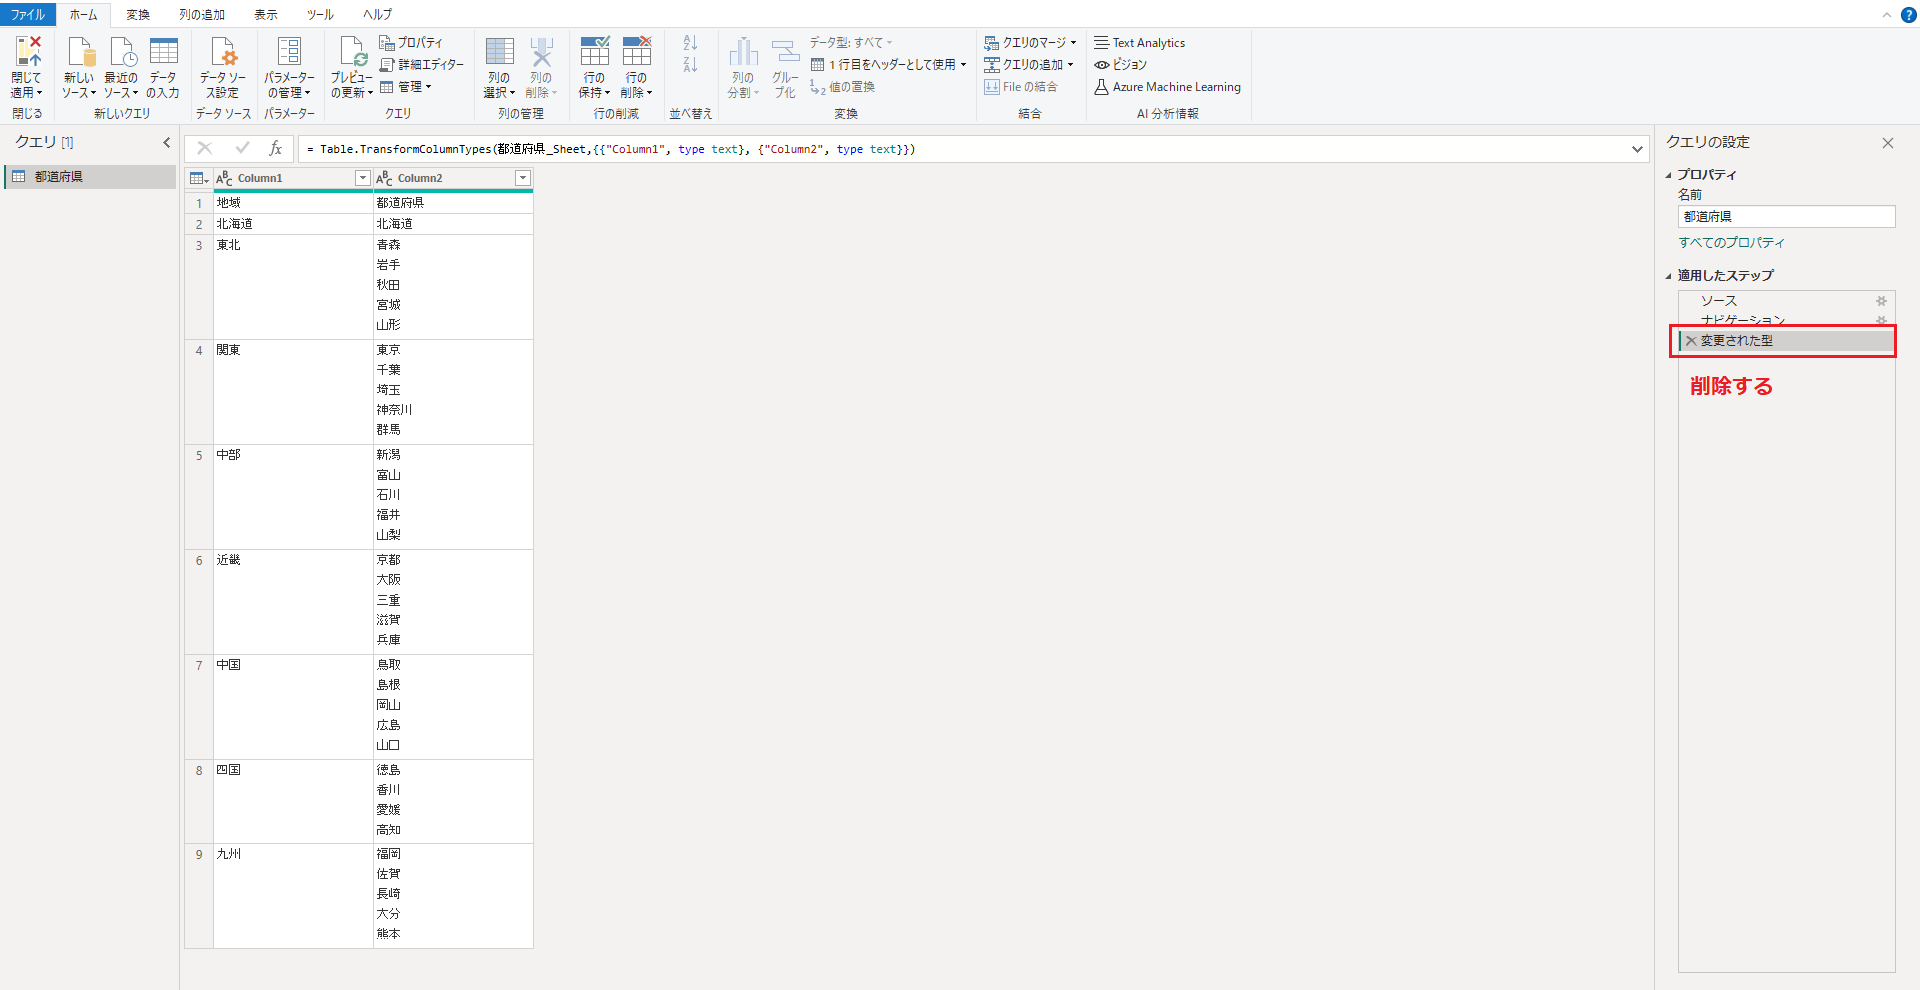Click the 列の選択 (Choose Columns) icon
Viewport: 1920px width, 990px height.
point(499,53)
